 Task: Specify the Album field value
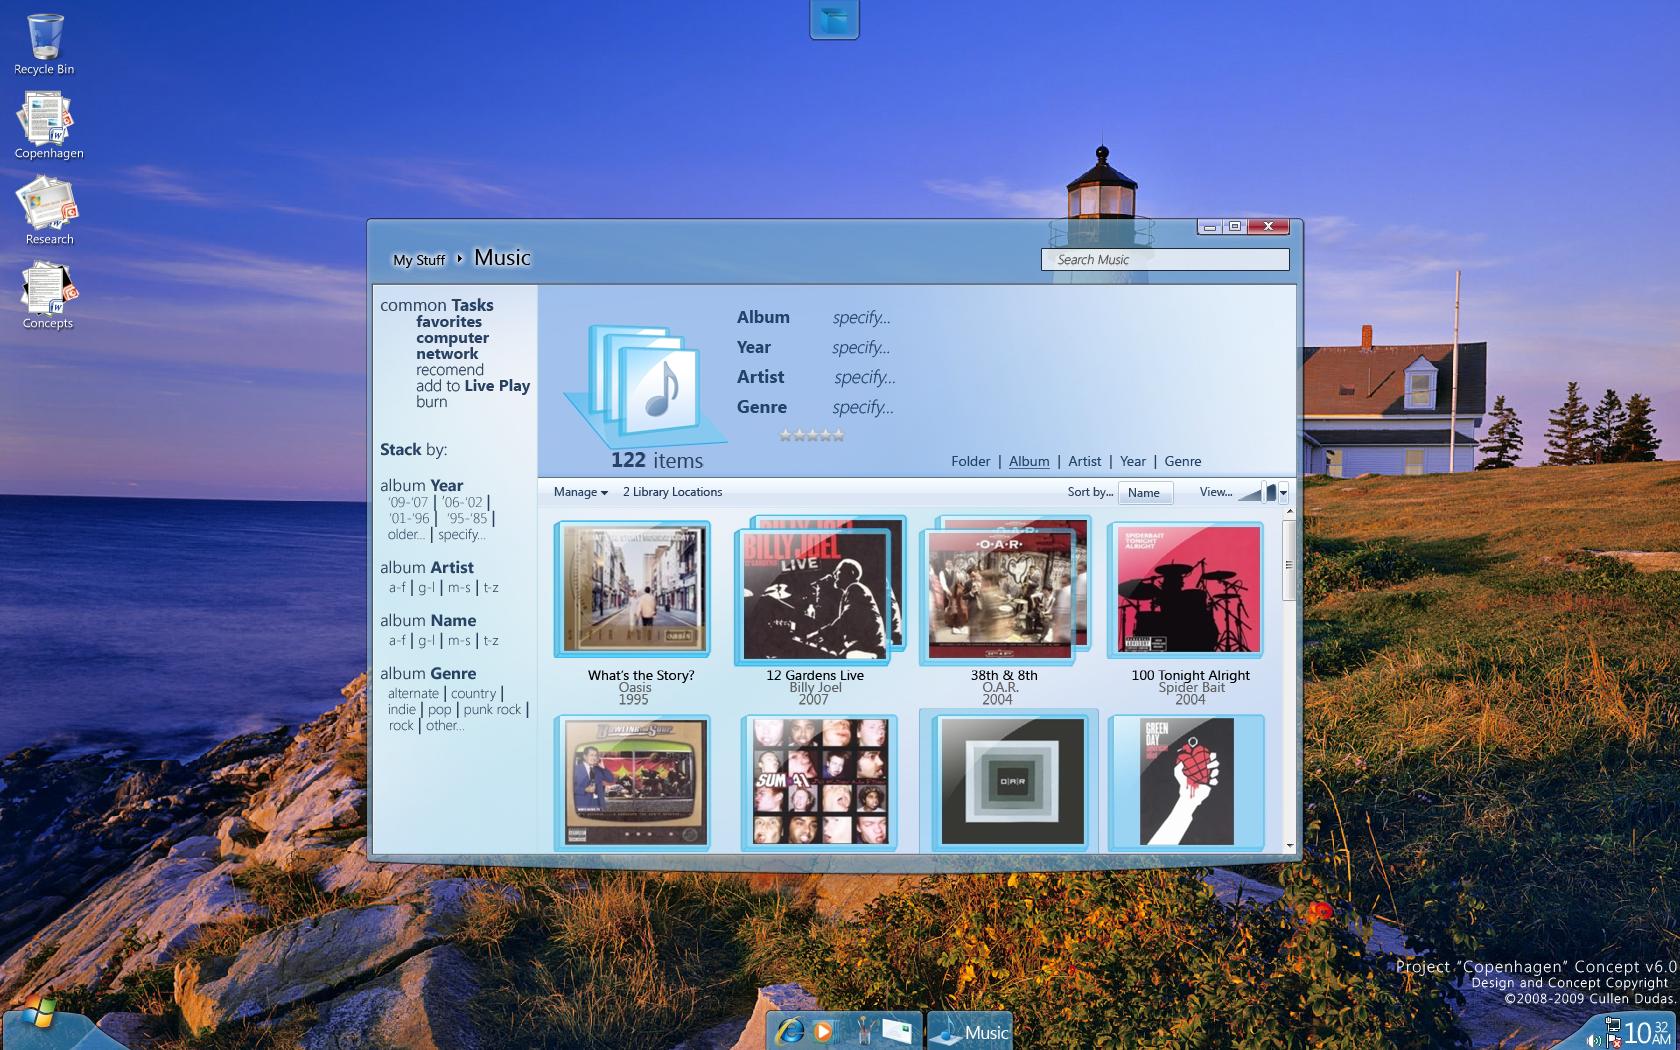[861, 318]
